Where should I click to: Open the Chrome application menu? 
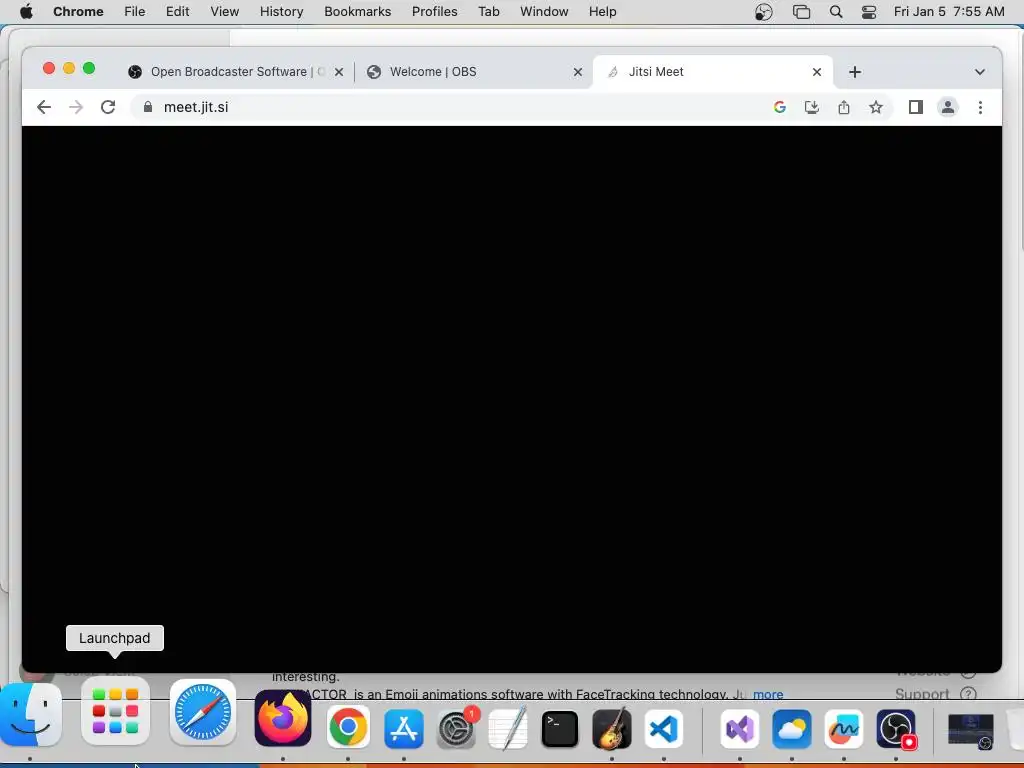pyautogui.click(x=78, y=12)
